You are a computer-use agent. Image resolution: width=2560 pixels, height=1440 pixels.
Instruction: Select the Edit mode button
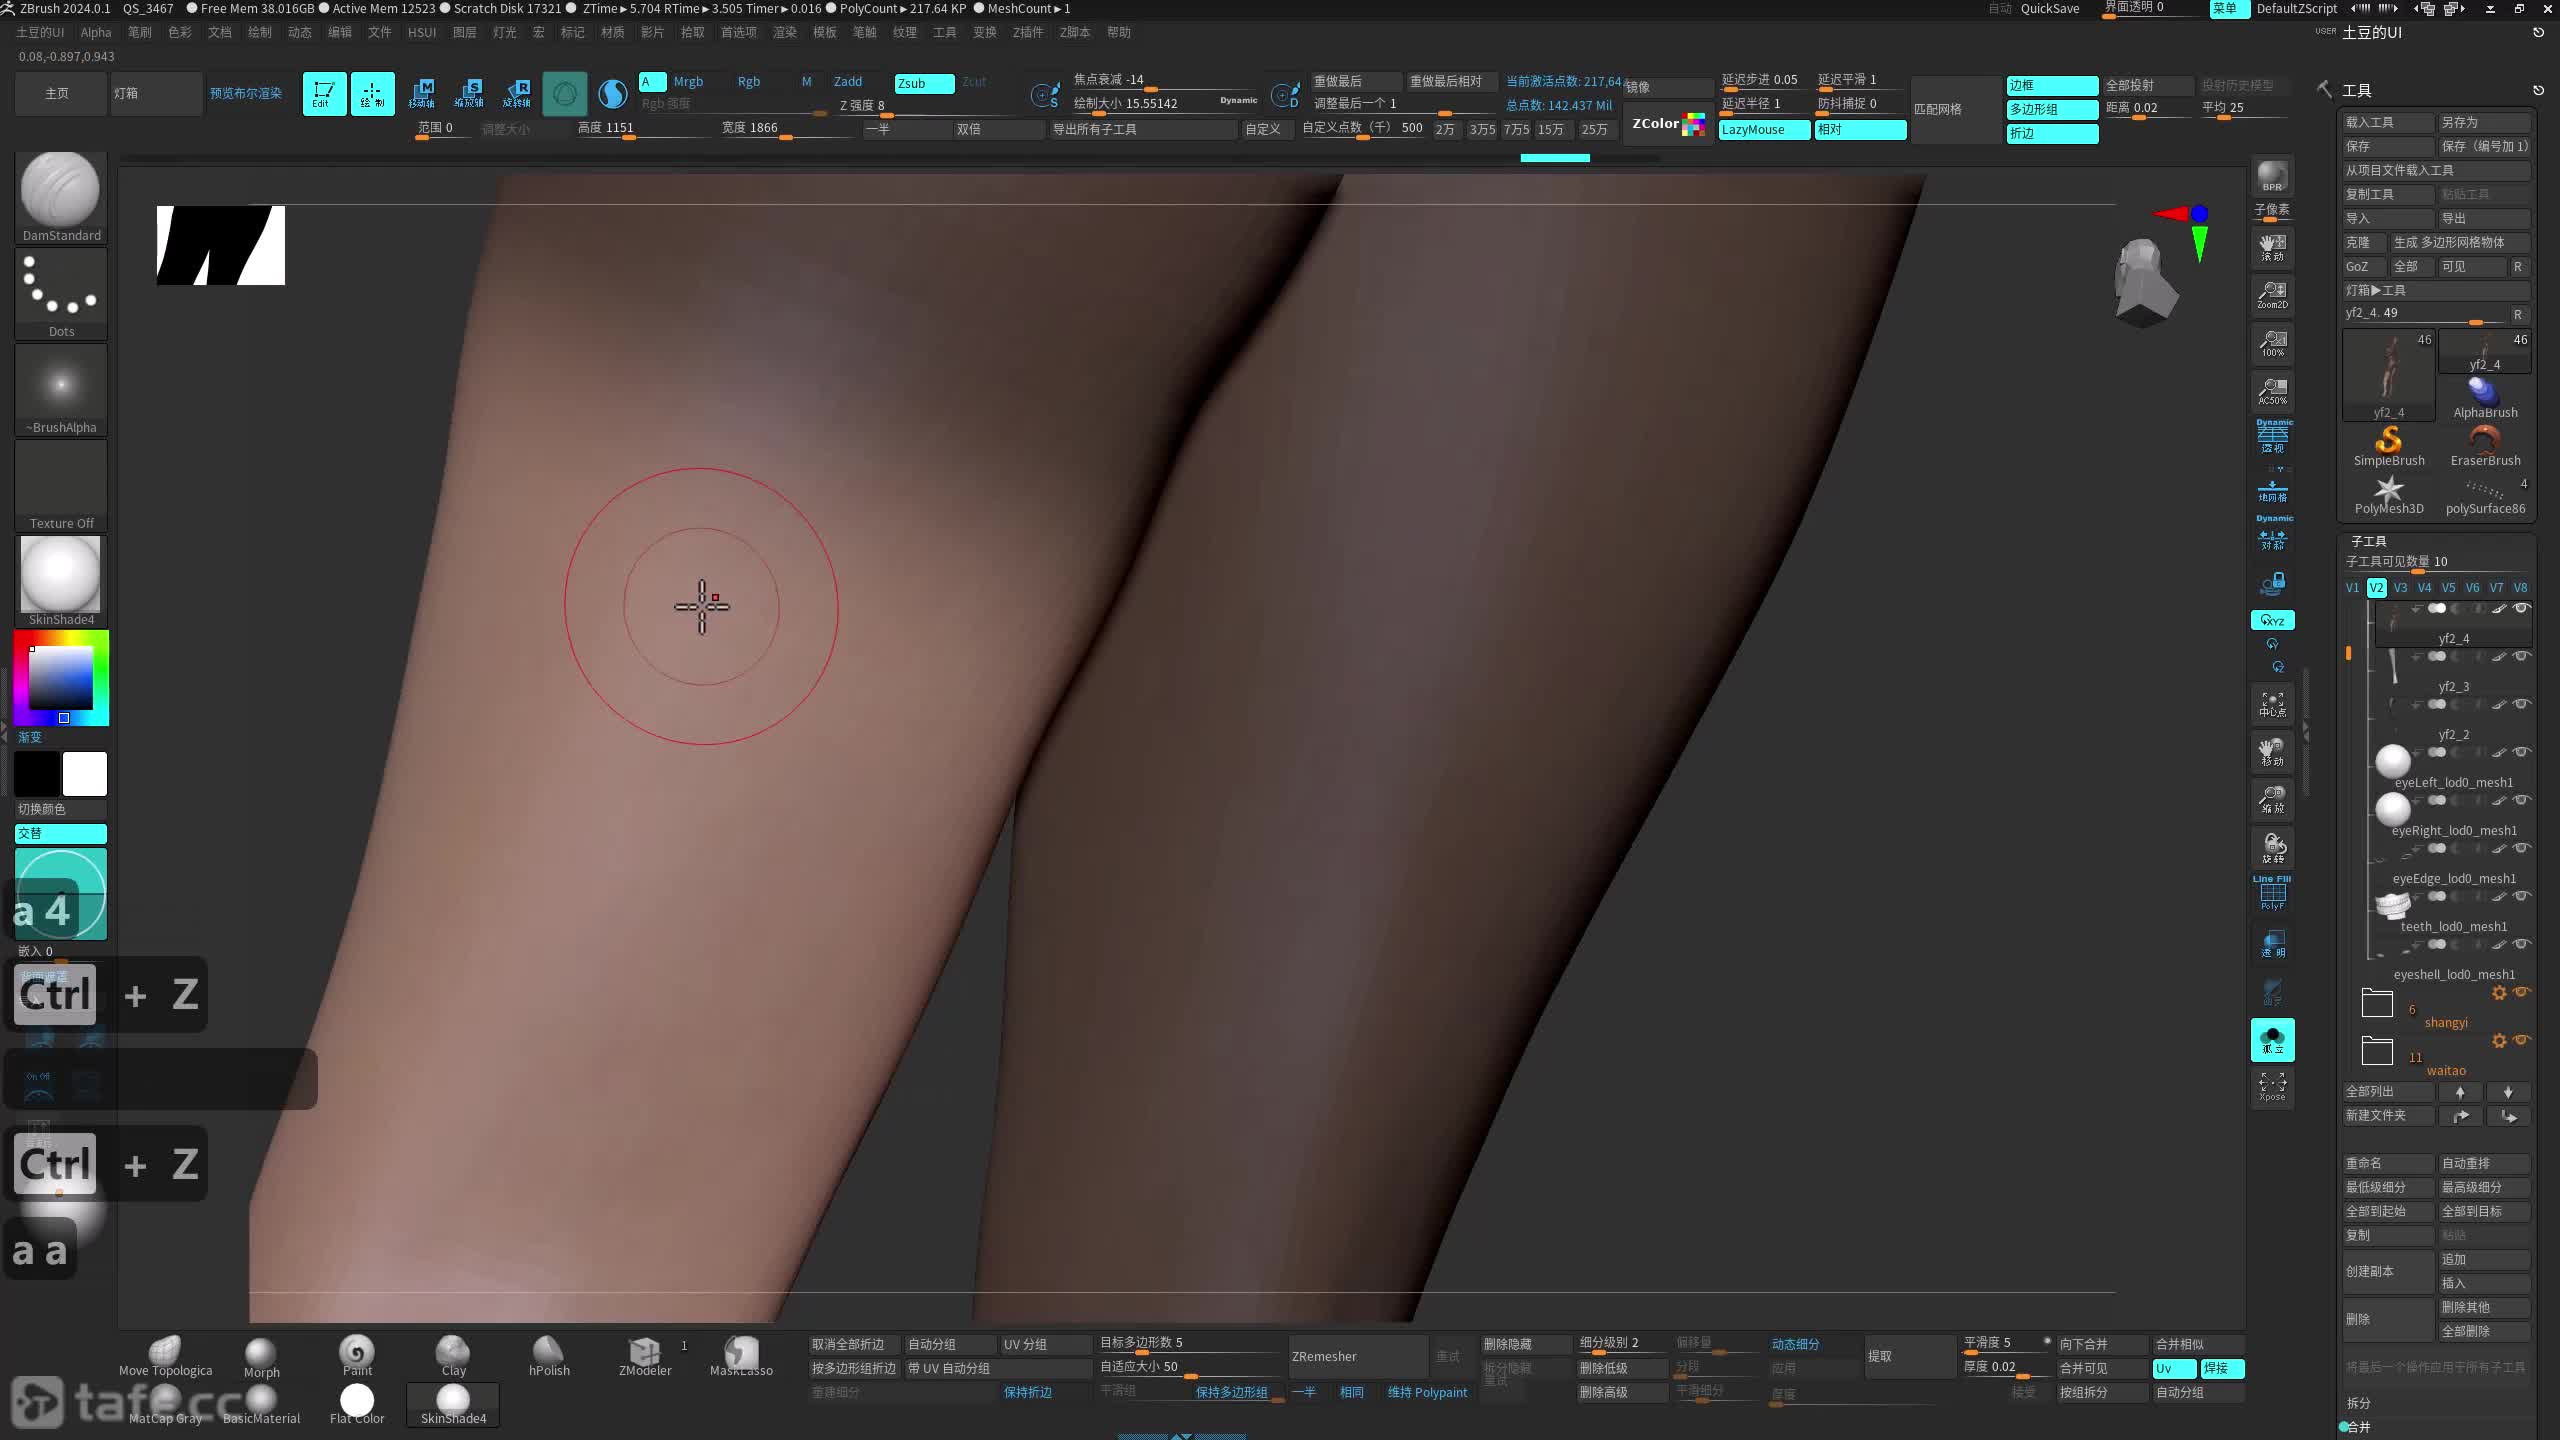pos(324,94)
